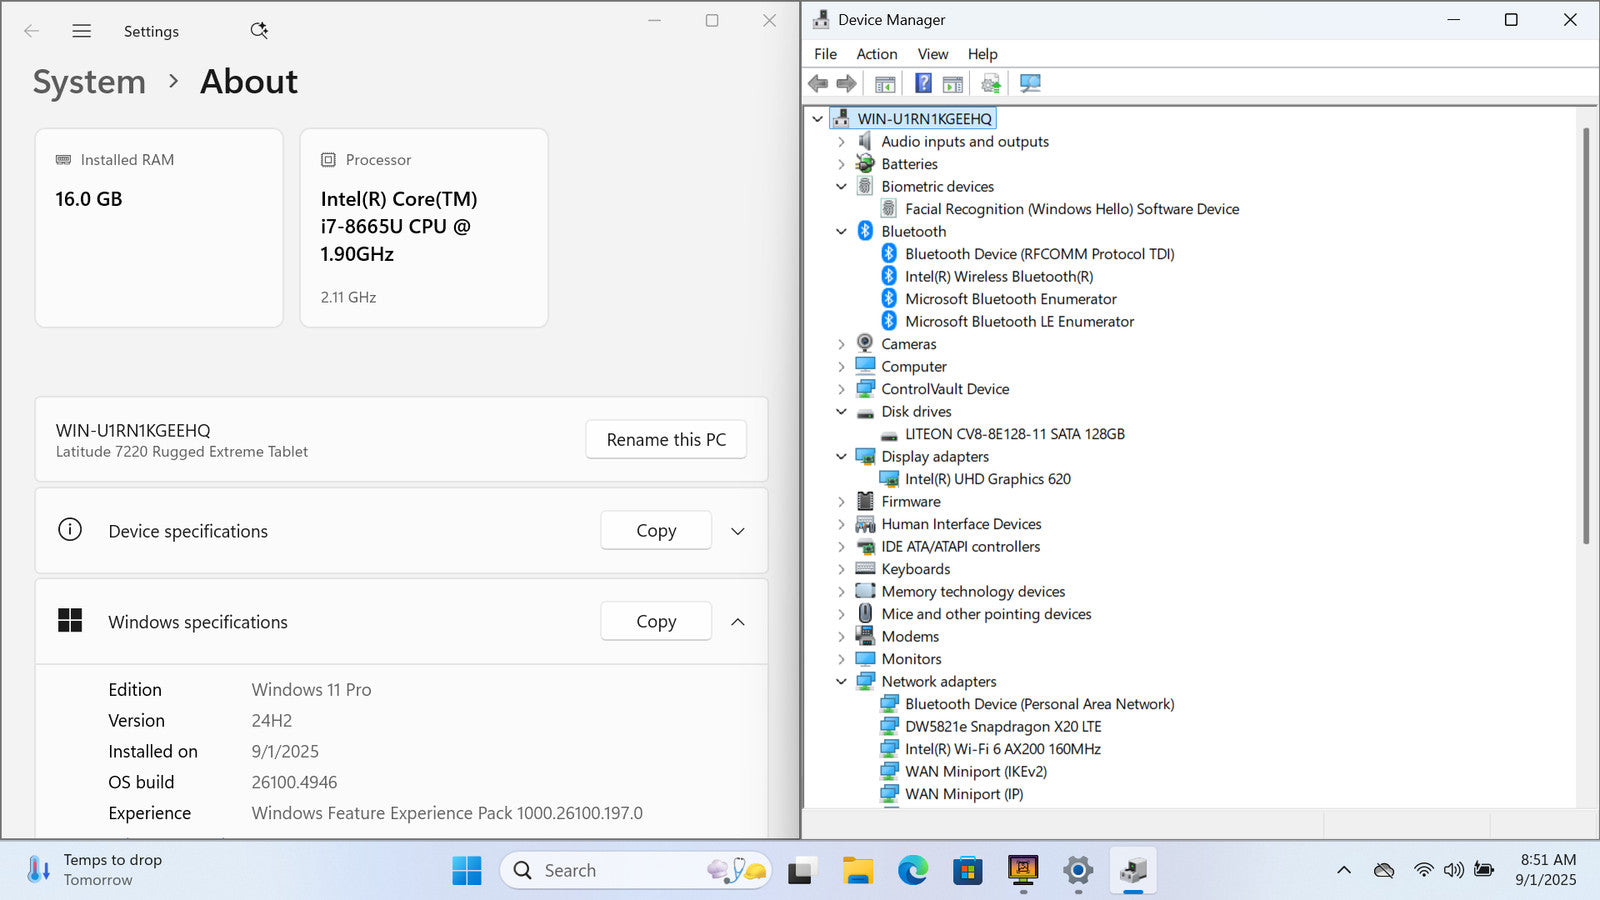Click the volume speaker tray icon
The width and height of the screenshot is (1600, 900).
[1453, 870]
